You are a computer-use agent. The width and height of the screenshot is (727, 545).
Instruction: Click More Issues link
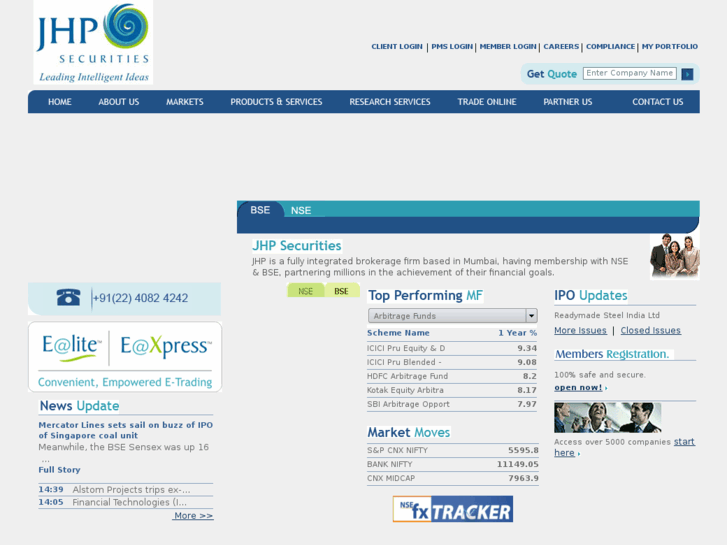pyautogui.click(x=580, y=330)
